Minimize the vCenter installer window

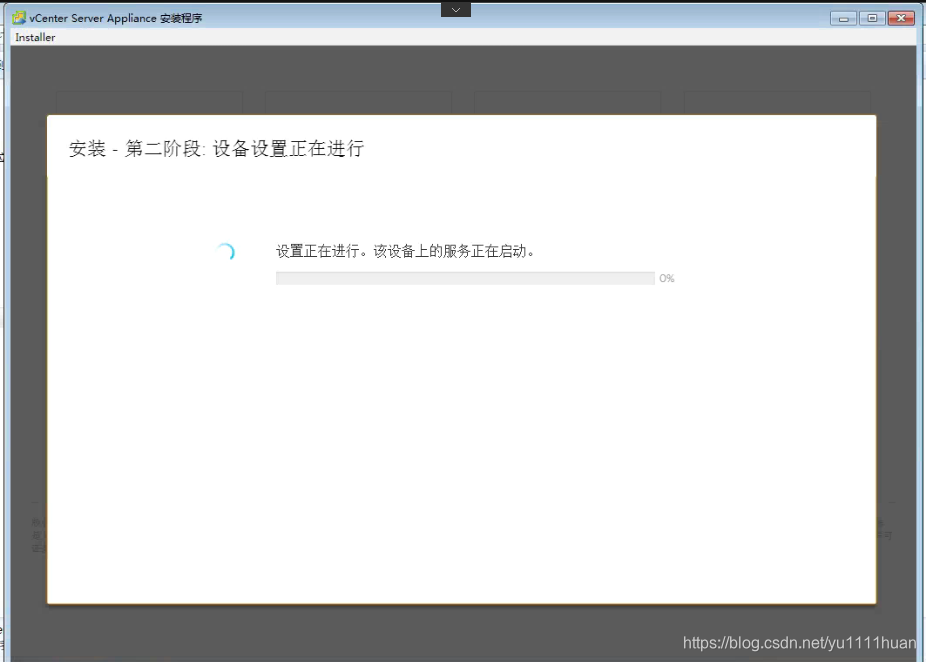[843, 18]
